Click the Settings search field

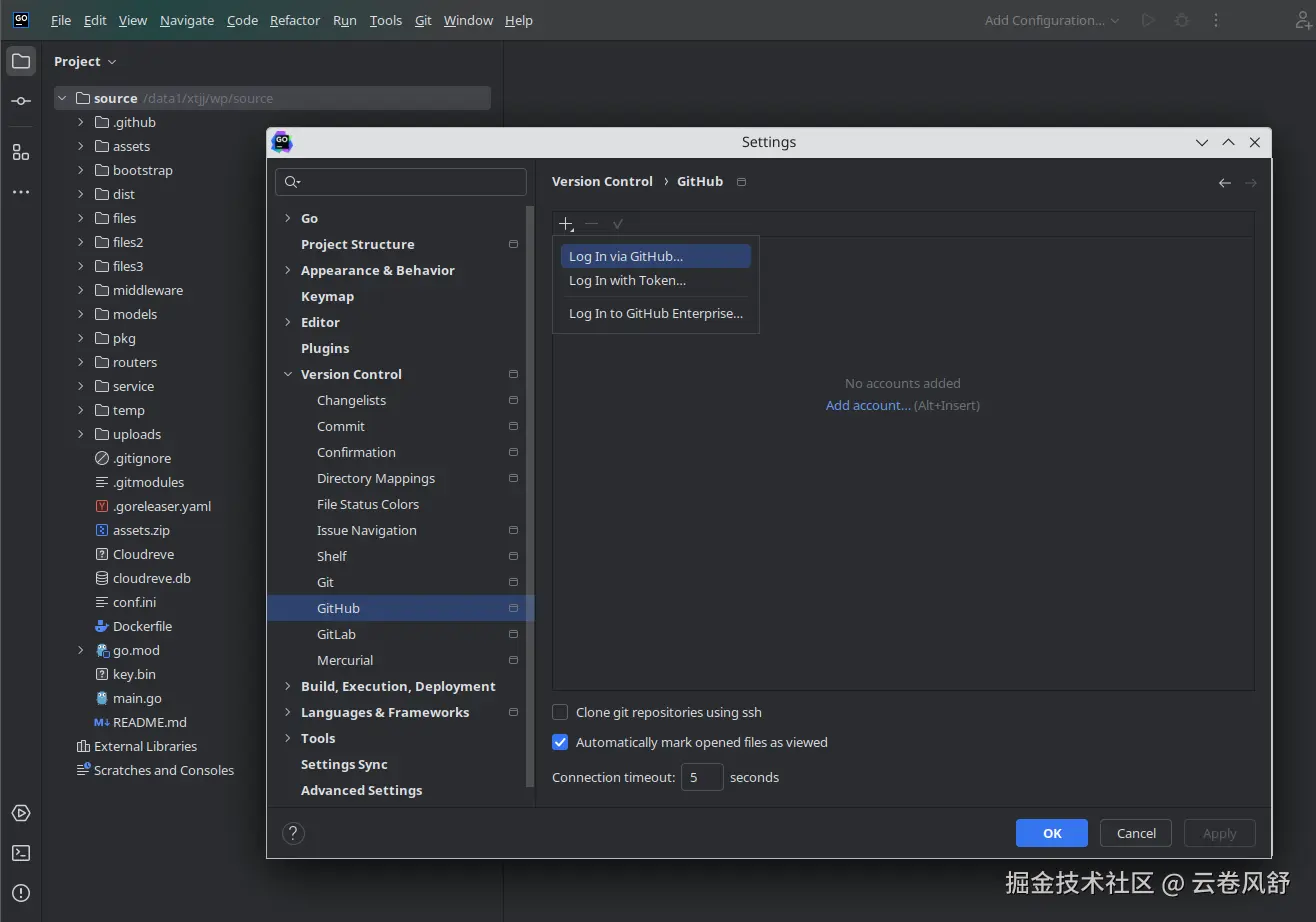401,182
